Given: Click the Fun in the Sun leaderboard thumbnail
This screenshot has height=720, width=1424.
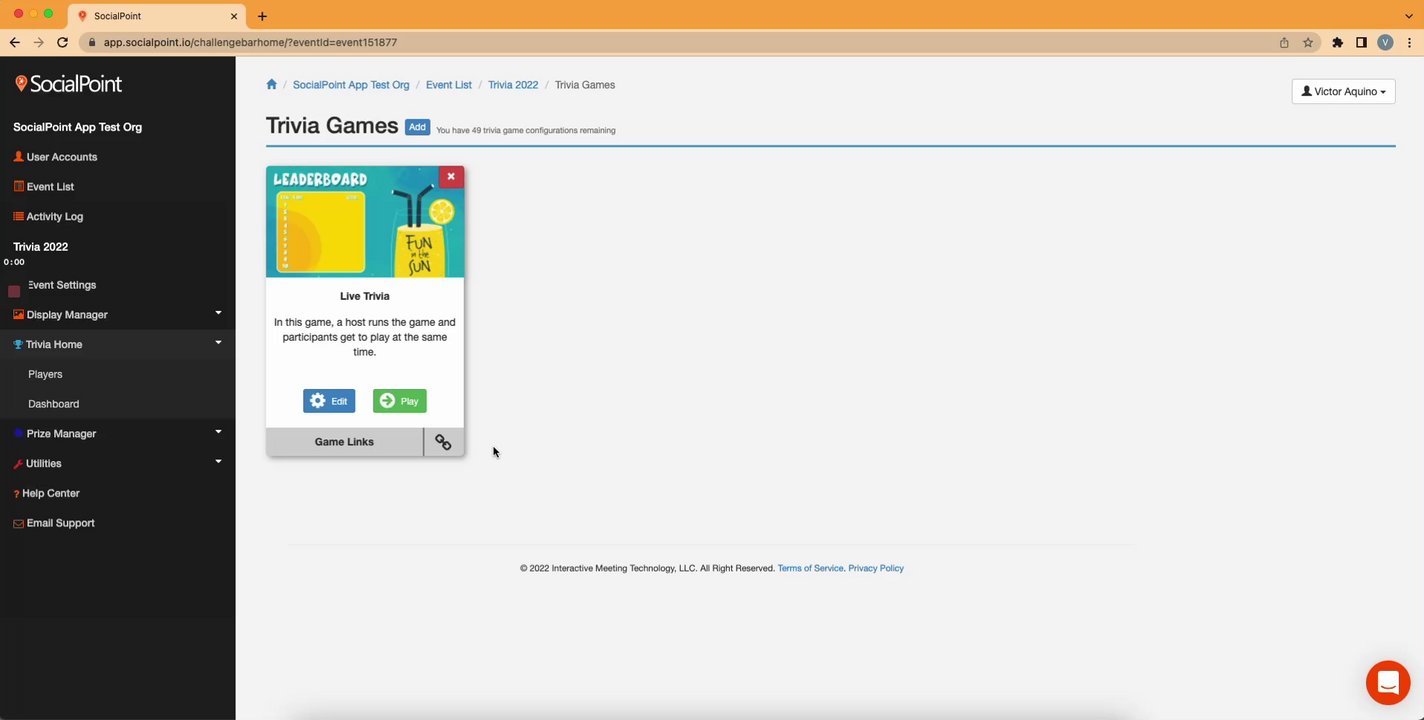Looking at the screenshot, I should click(365, 222).
